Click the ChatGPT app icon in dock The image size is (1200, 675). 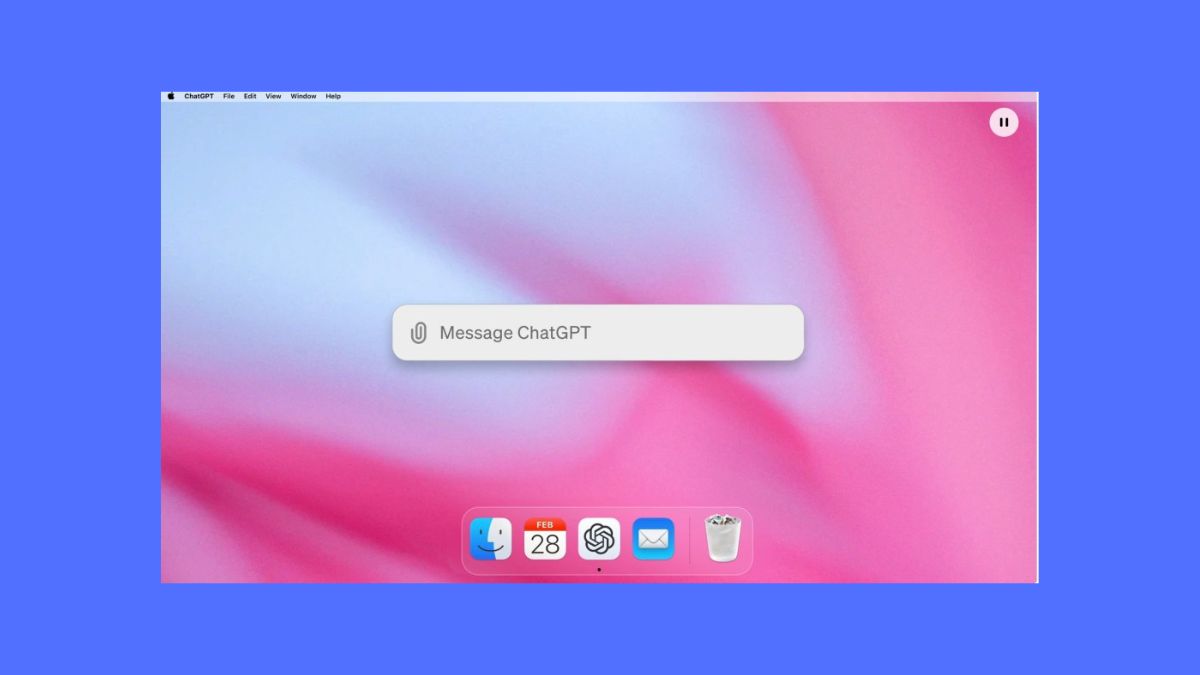[x=599, y=540]
